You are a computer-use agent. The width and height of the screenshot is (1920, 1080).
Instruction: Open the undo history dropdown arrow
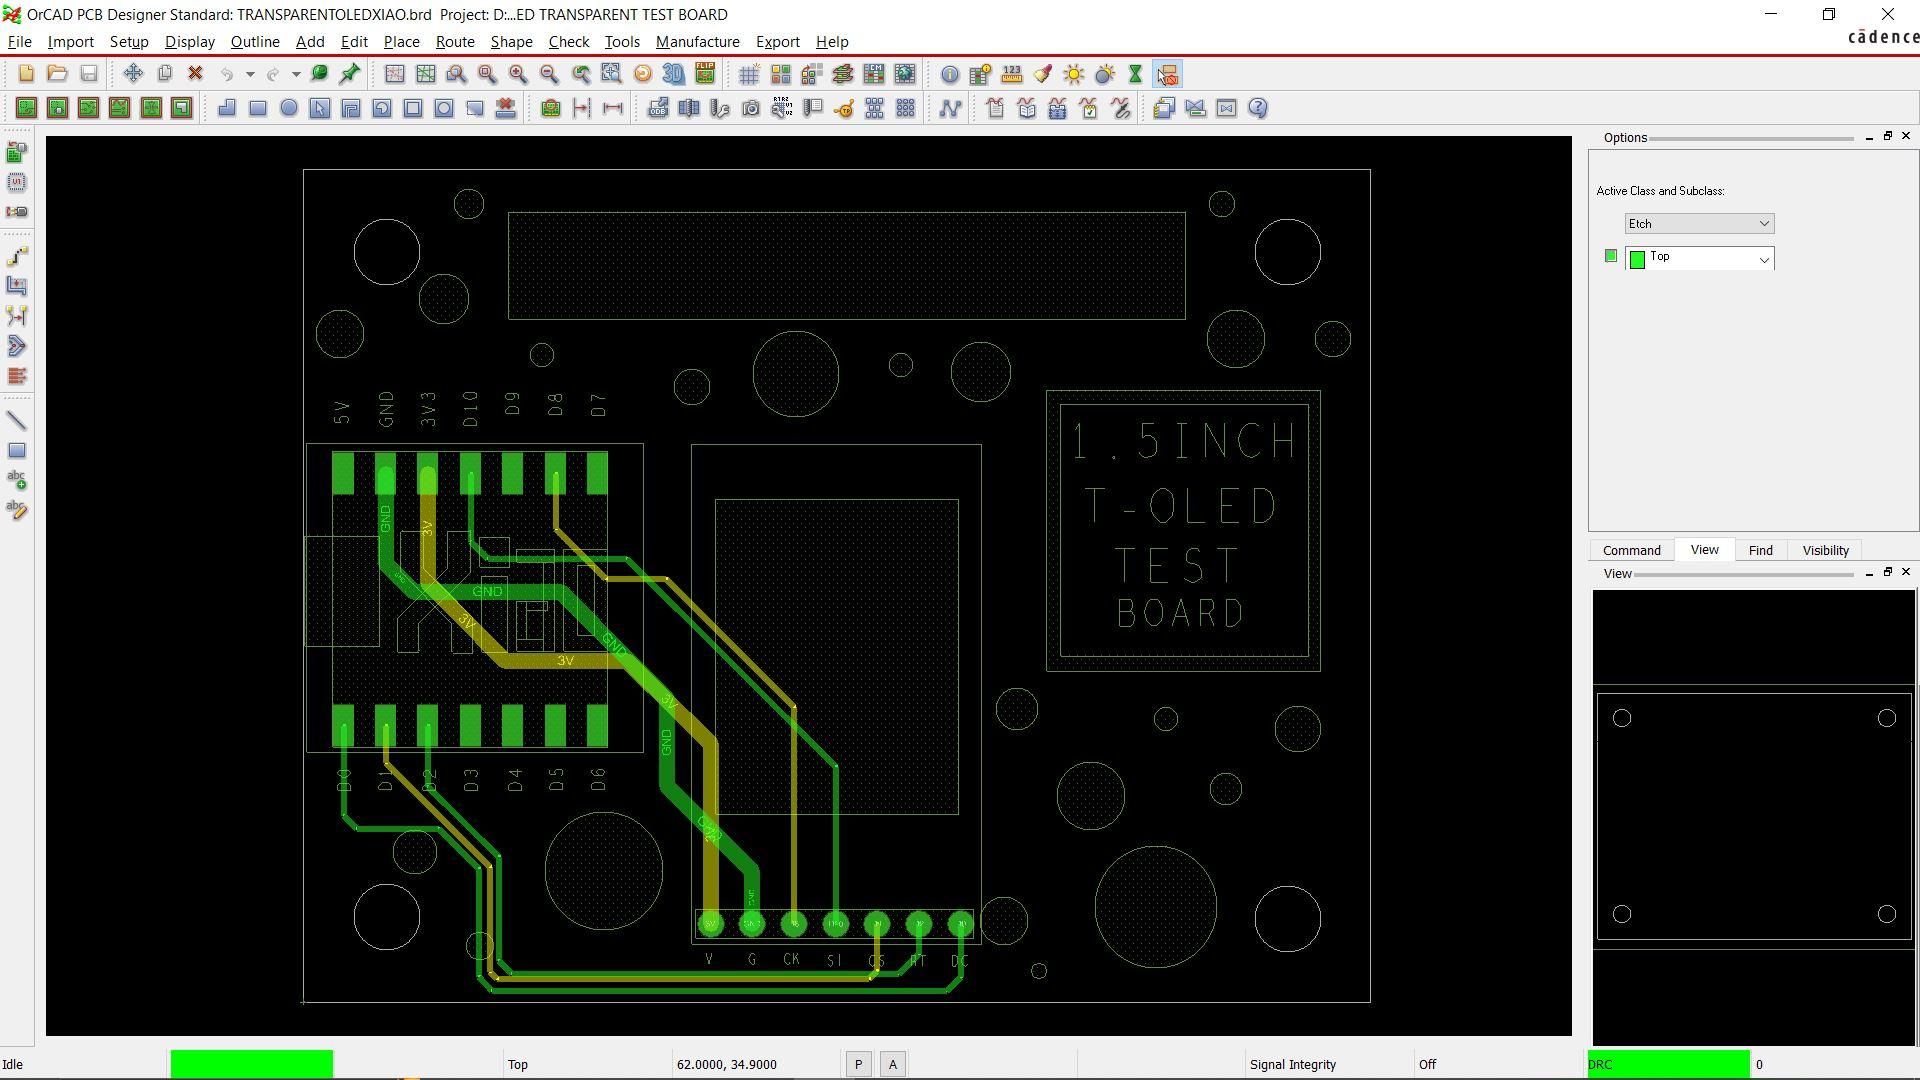250,74
